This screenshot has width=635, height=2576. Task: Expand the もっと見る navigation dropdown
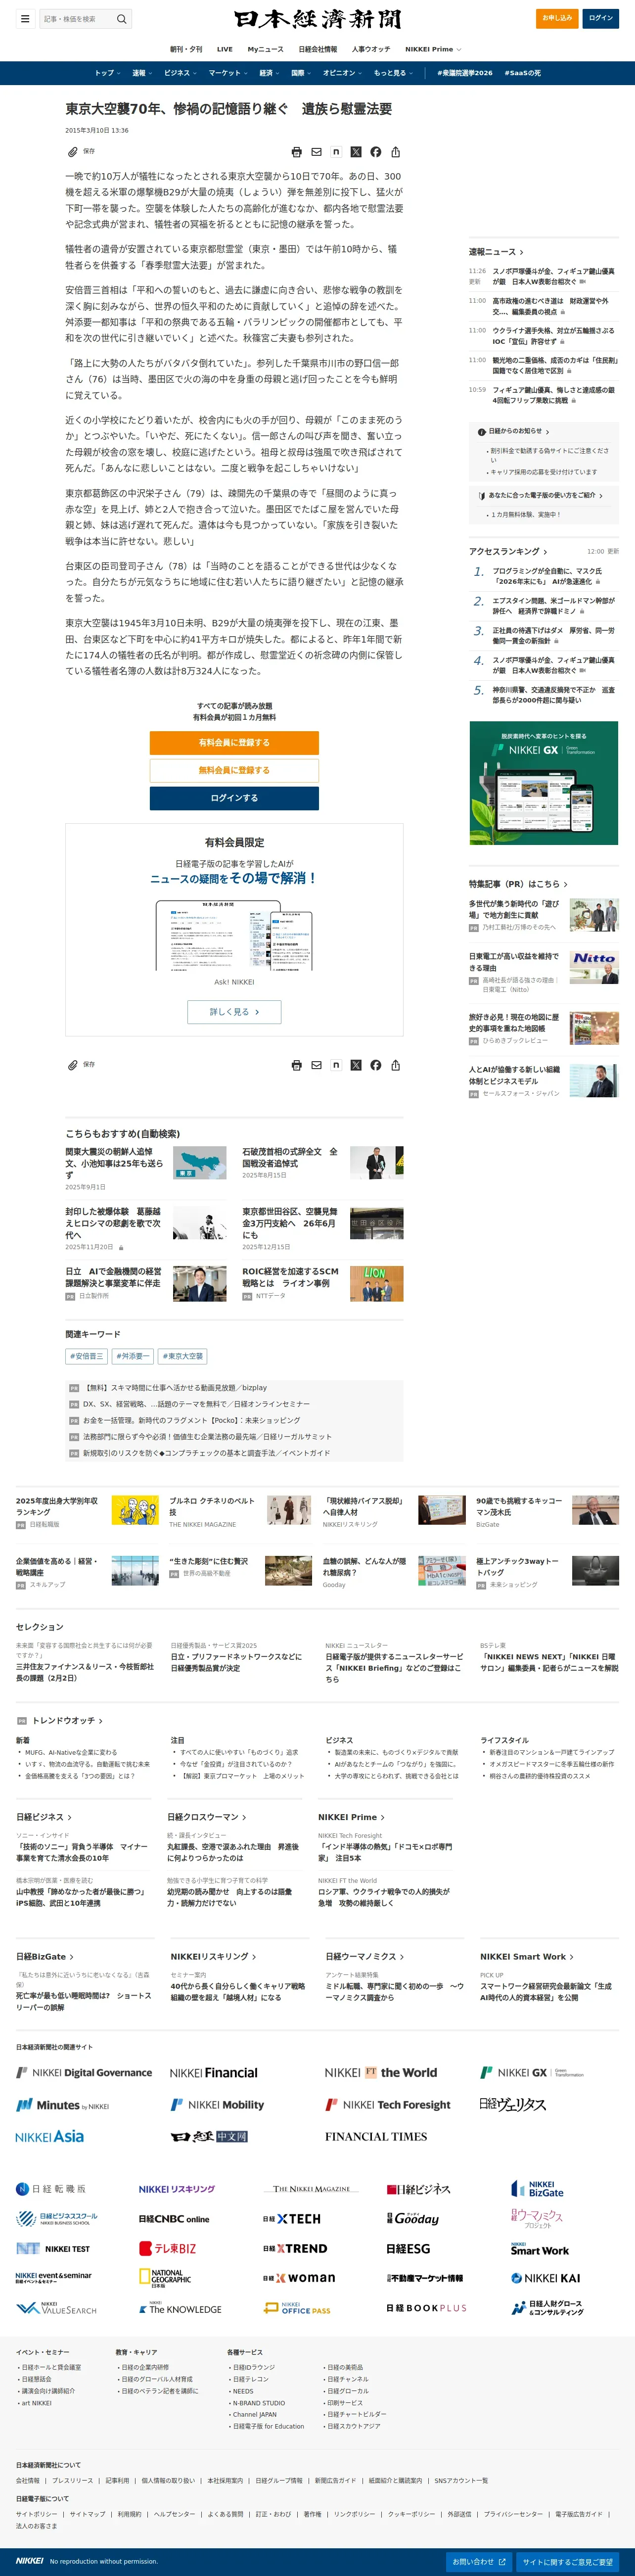click(393, 73)
